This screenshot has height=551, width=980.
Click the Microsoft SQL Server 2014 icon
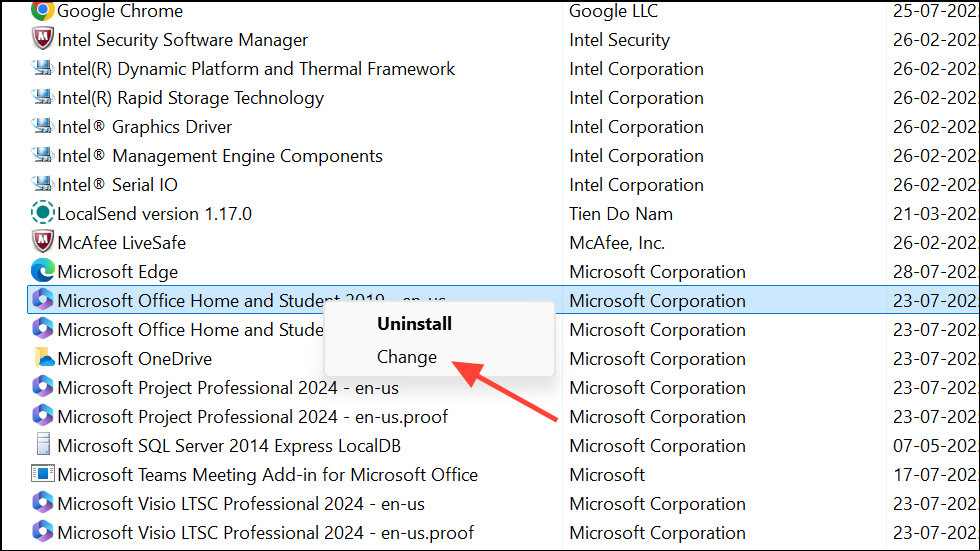(42, 446)
